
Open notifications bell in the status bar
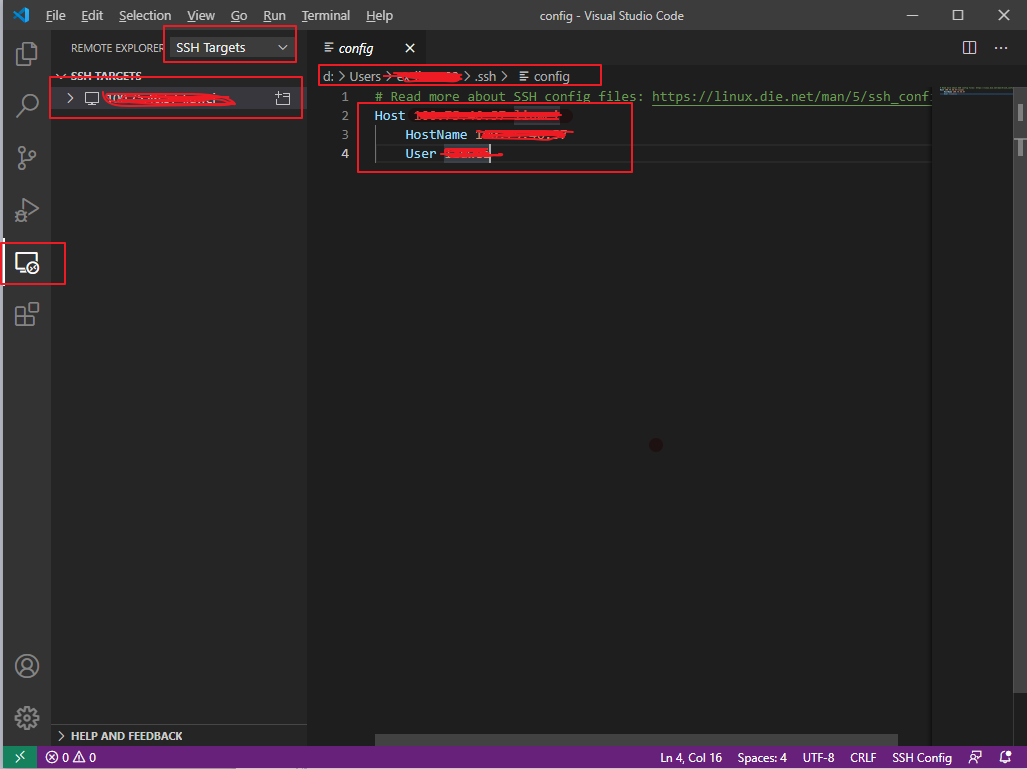[x=1005, y=757]
